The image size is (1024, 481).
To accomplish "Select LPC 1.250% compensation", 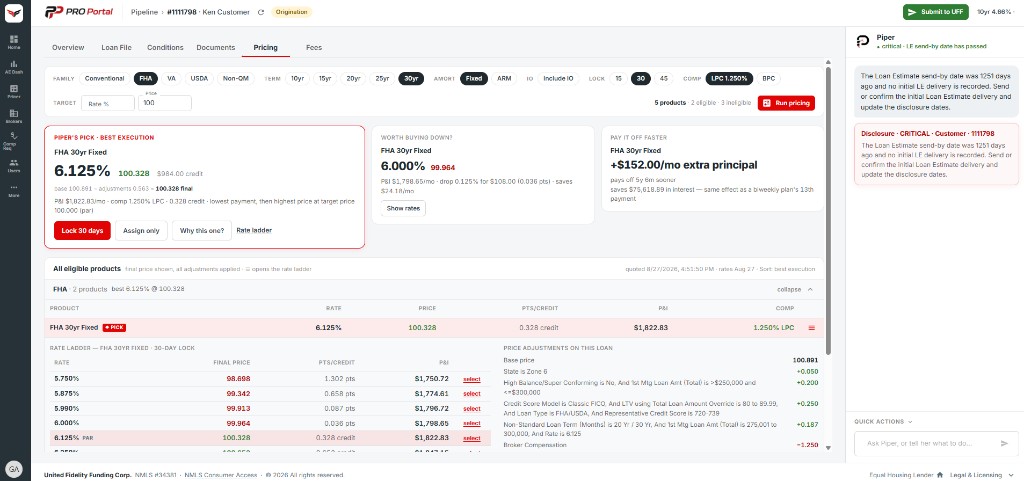I will pyautogui.click(x=729, y=78).
